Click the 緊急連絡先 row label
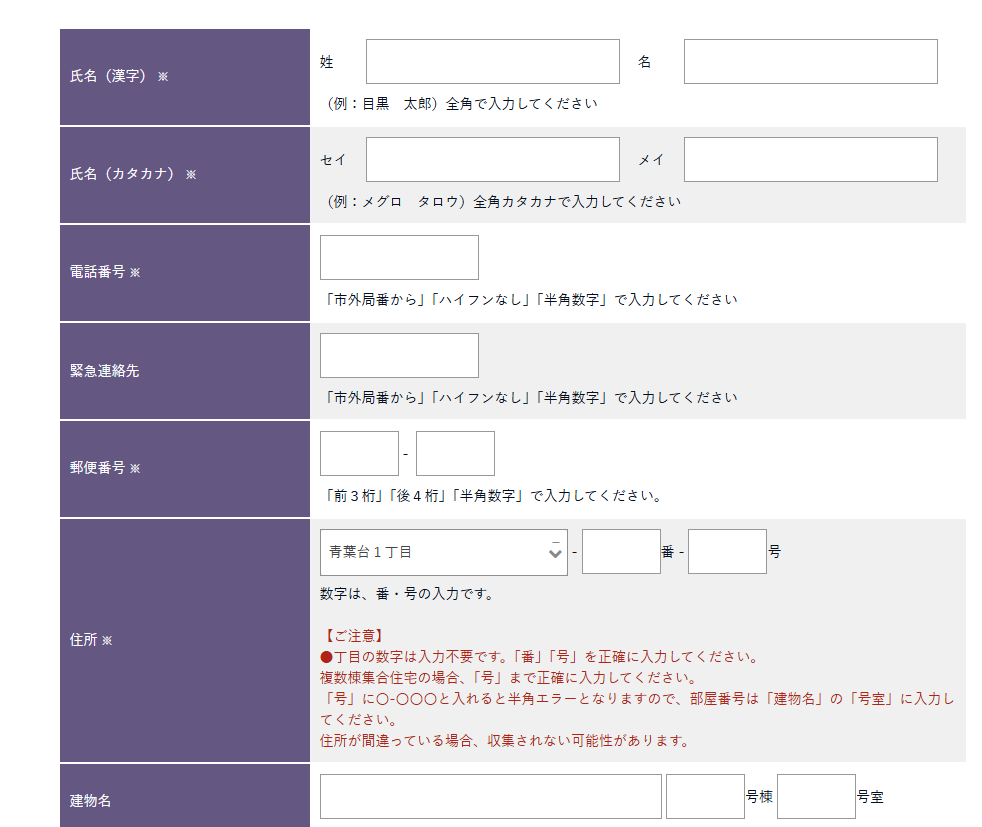Image resolution: width=982 pixels, height=827 pixels. [105, 371]
